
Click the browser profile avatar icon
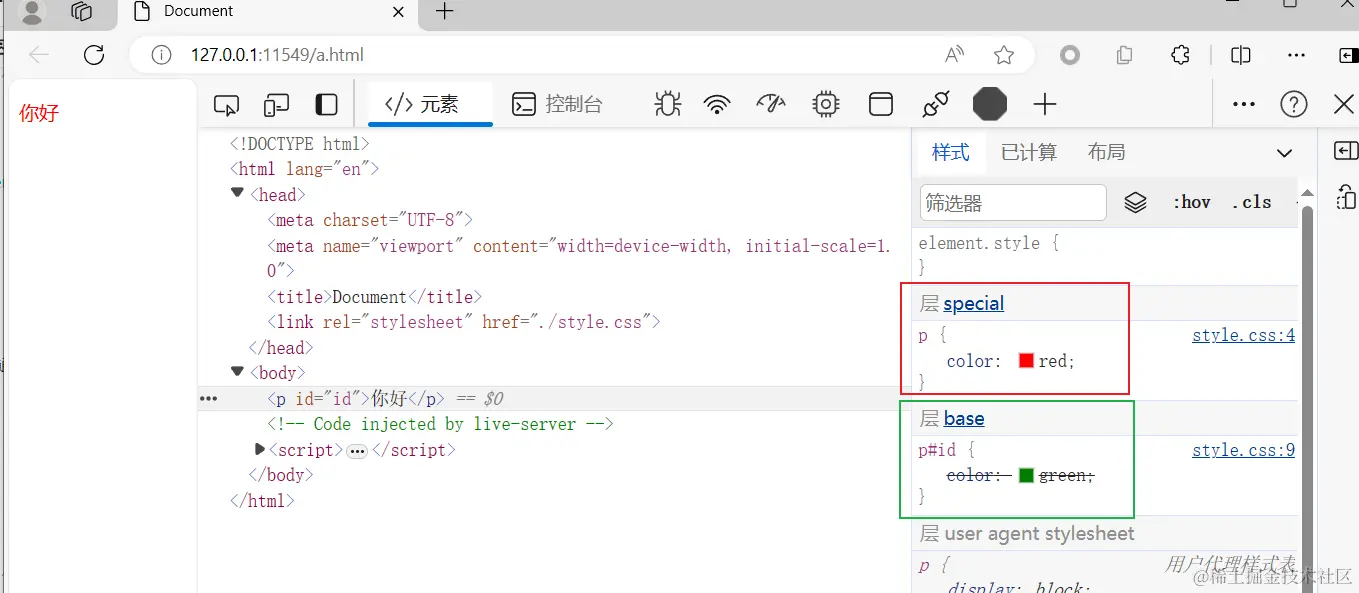click(33, 11)
